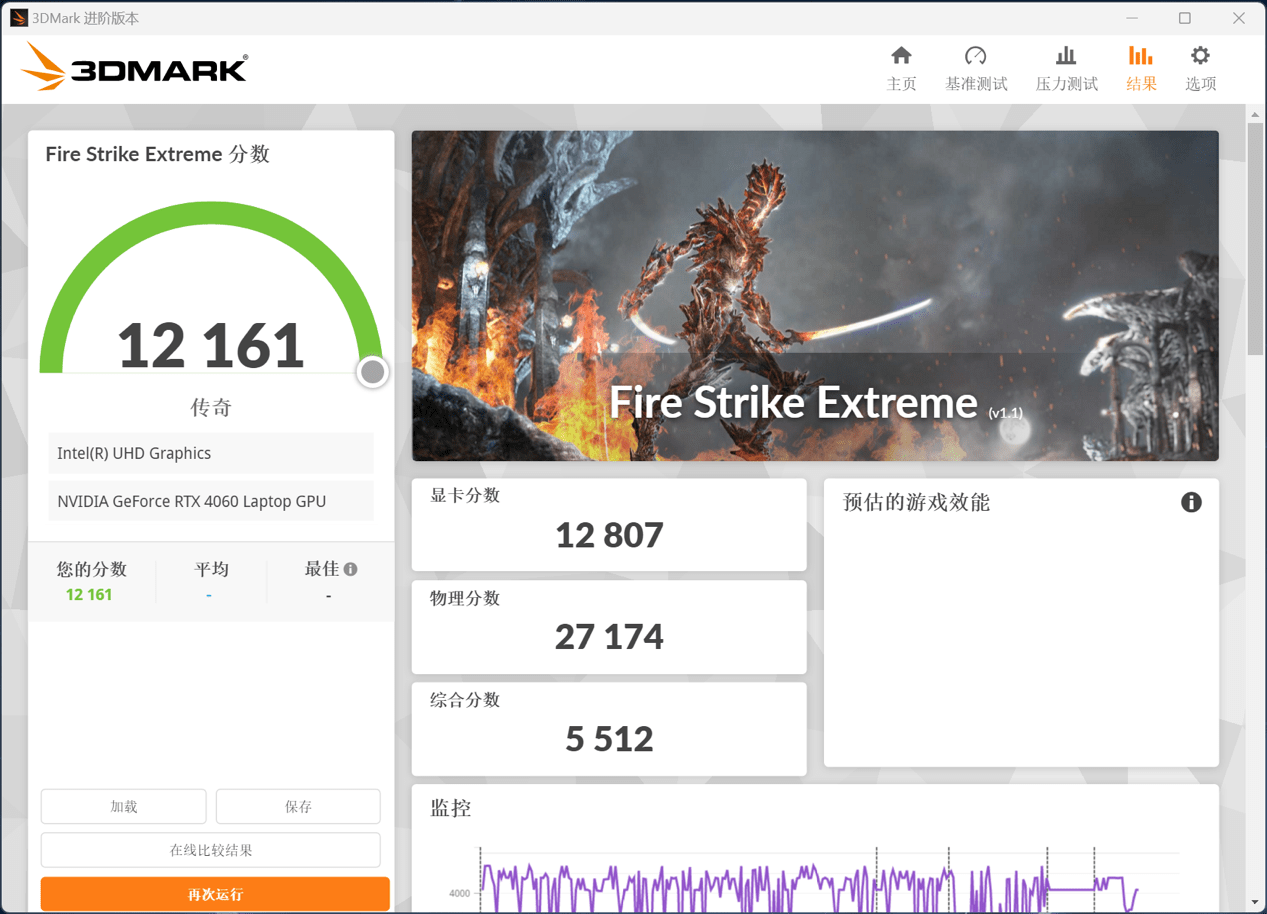Go to the 主页 home tab
Screen dimensions: 1267x914
tap(901, 69)
